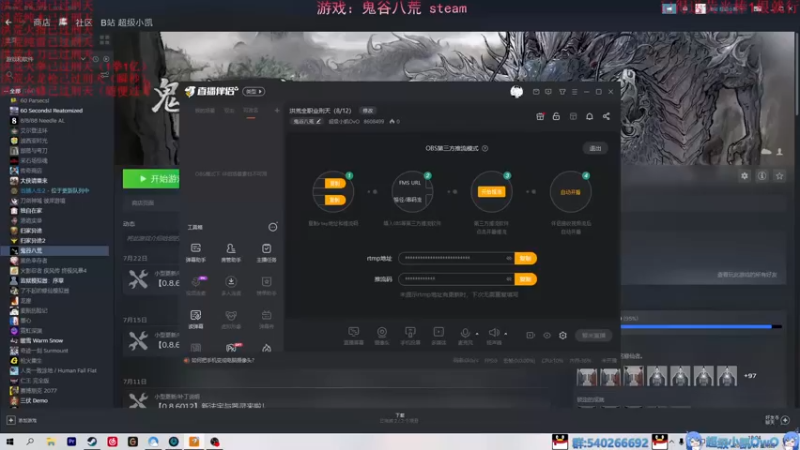Open the toolbox manage icon beside 工具箱
The image size is (800, 450).
(273, 227)
